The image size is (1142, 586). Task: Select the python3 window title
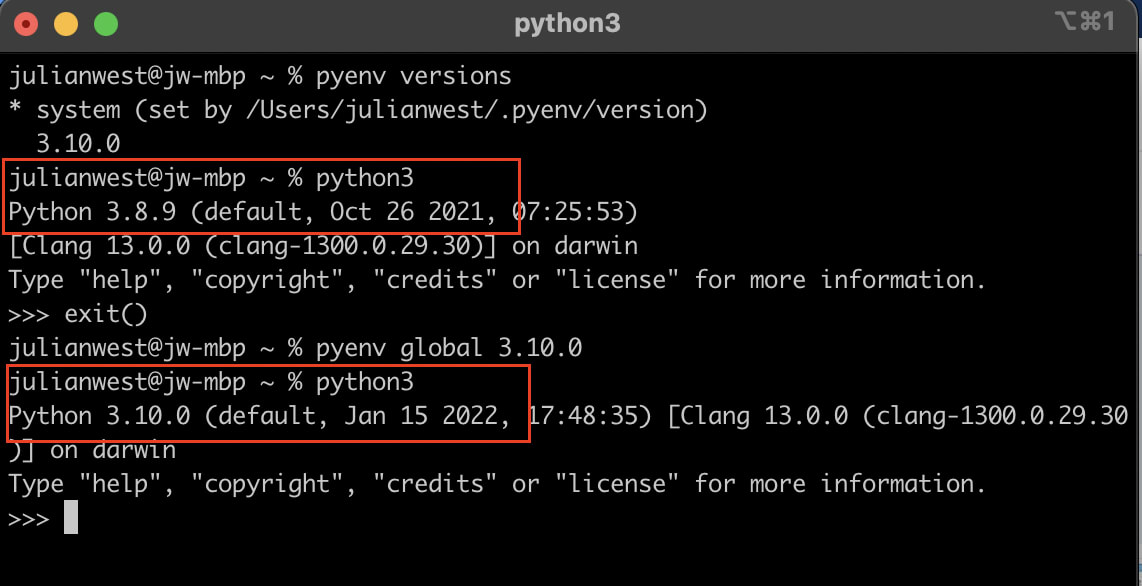(x=567, y=23)
